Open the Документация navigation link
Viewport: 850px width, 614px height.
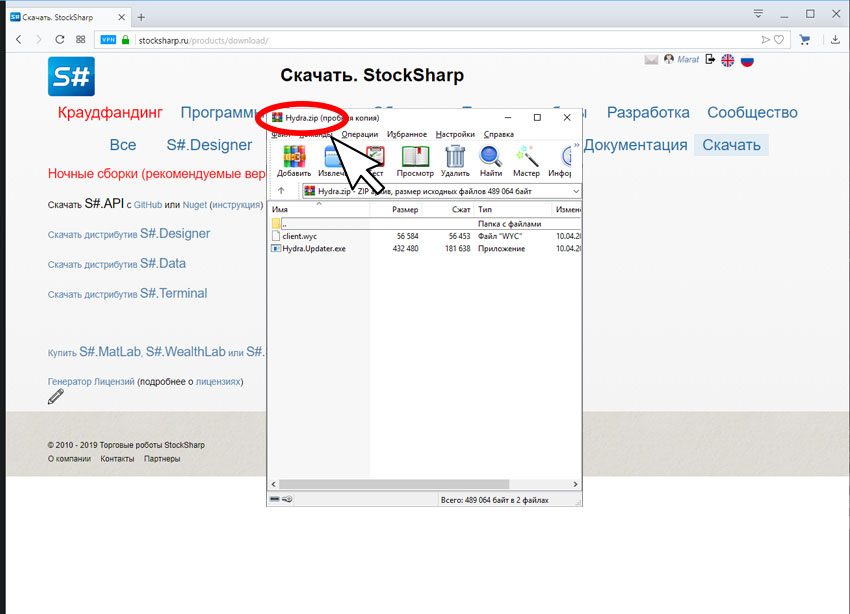(635, 145)
